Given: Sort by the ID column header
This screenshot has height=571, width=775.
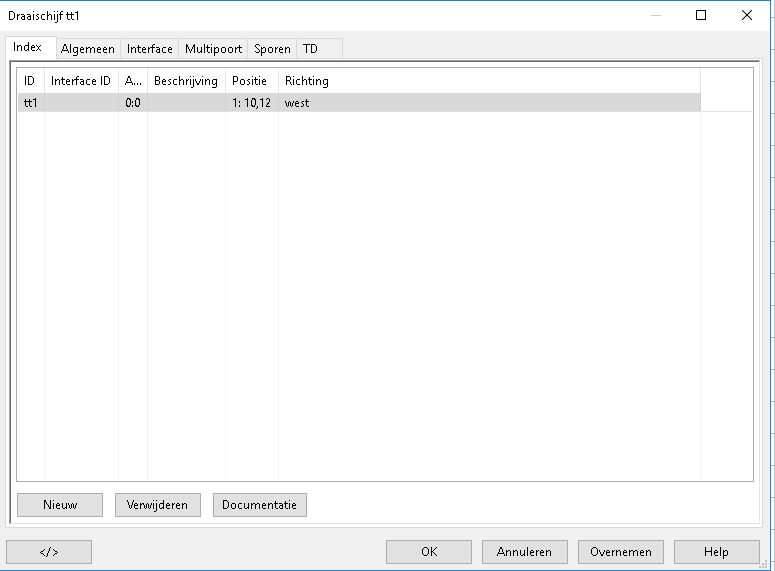Looking at the screenshot, I should click(30, 81).
